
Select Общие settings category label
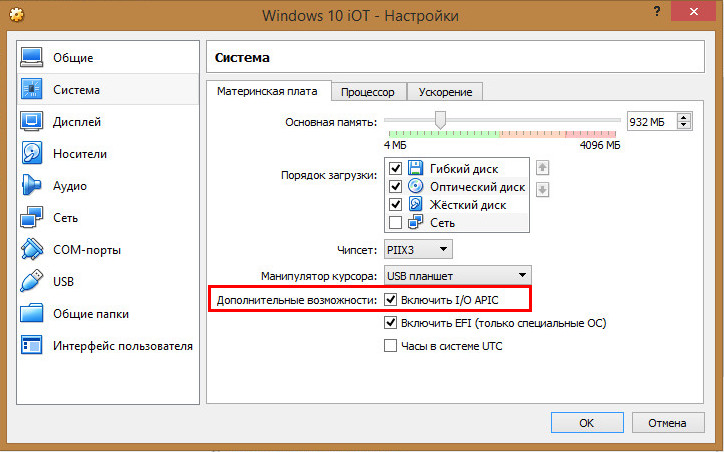[x=73, y=58]
